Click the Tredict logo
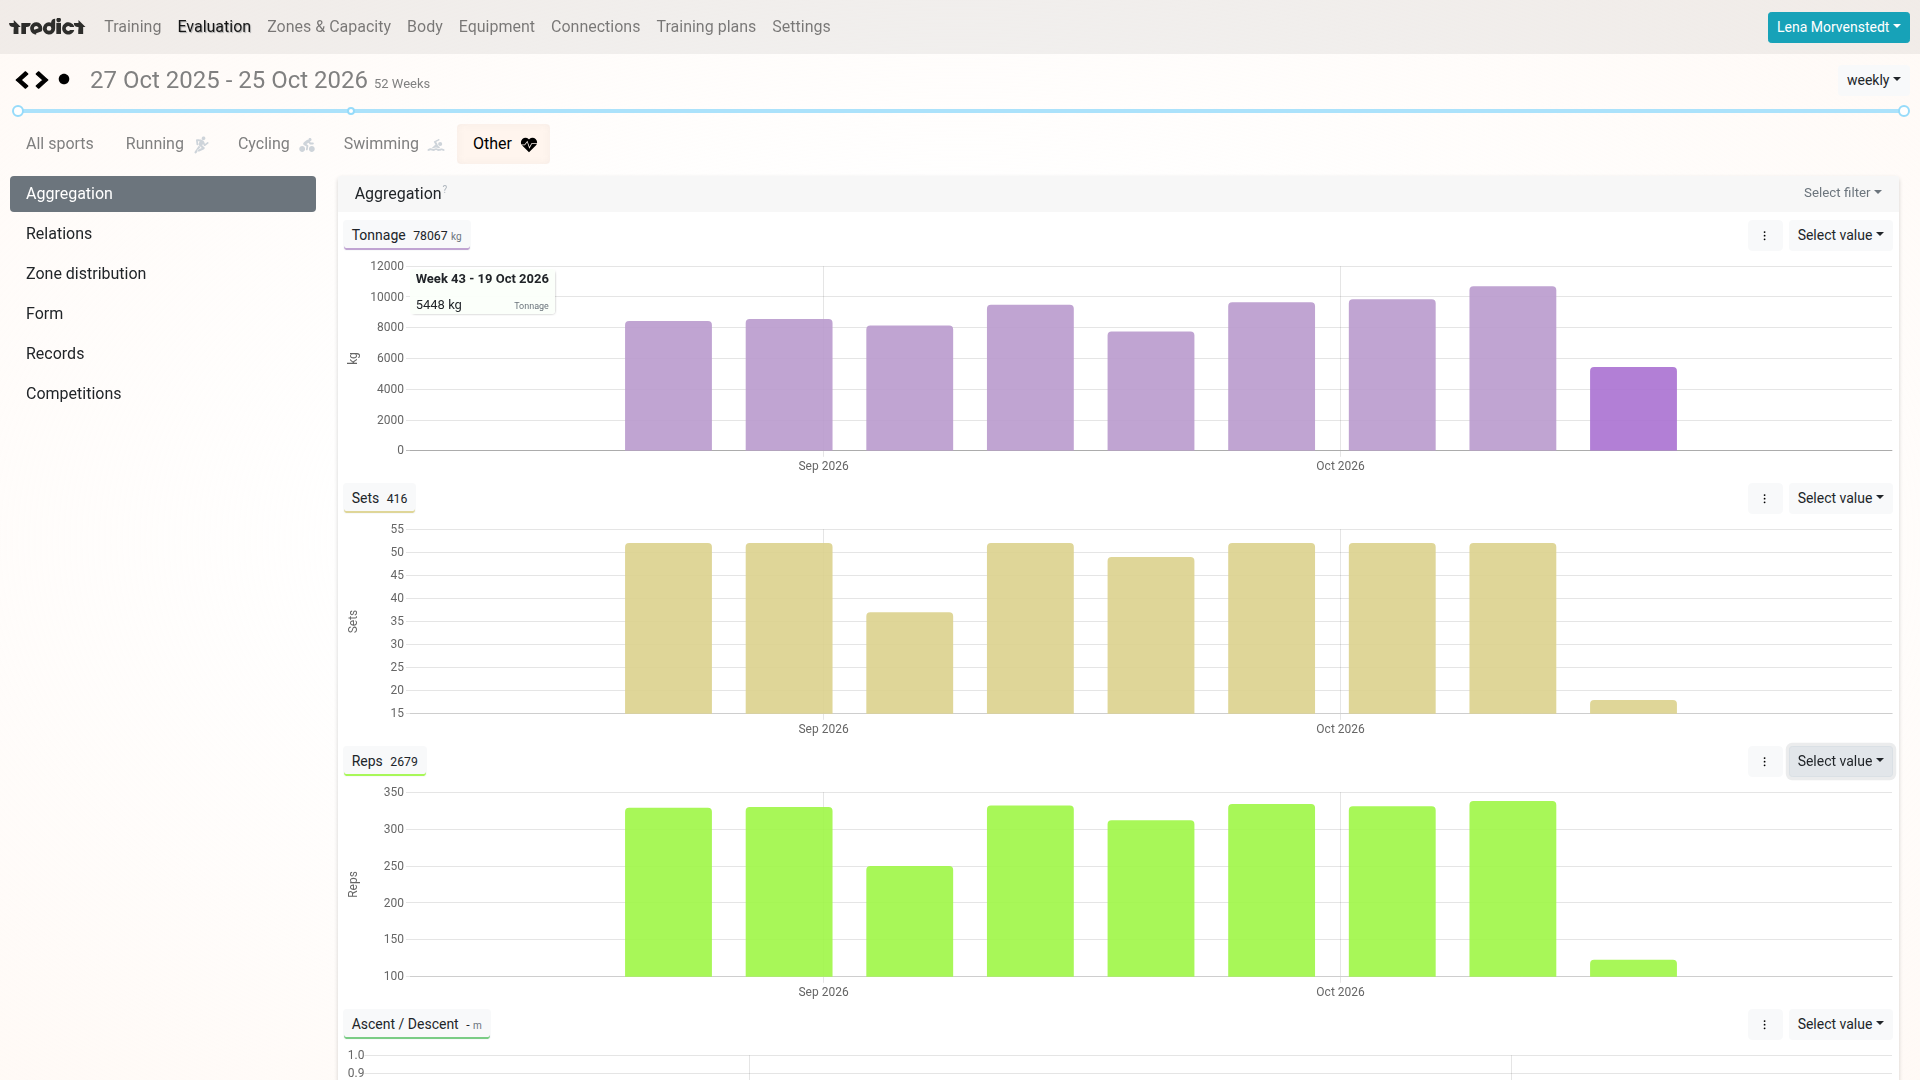This screenshot has width=1920, height=1080. point(47,27)
